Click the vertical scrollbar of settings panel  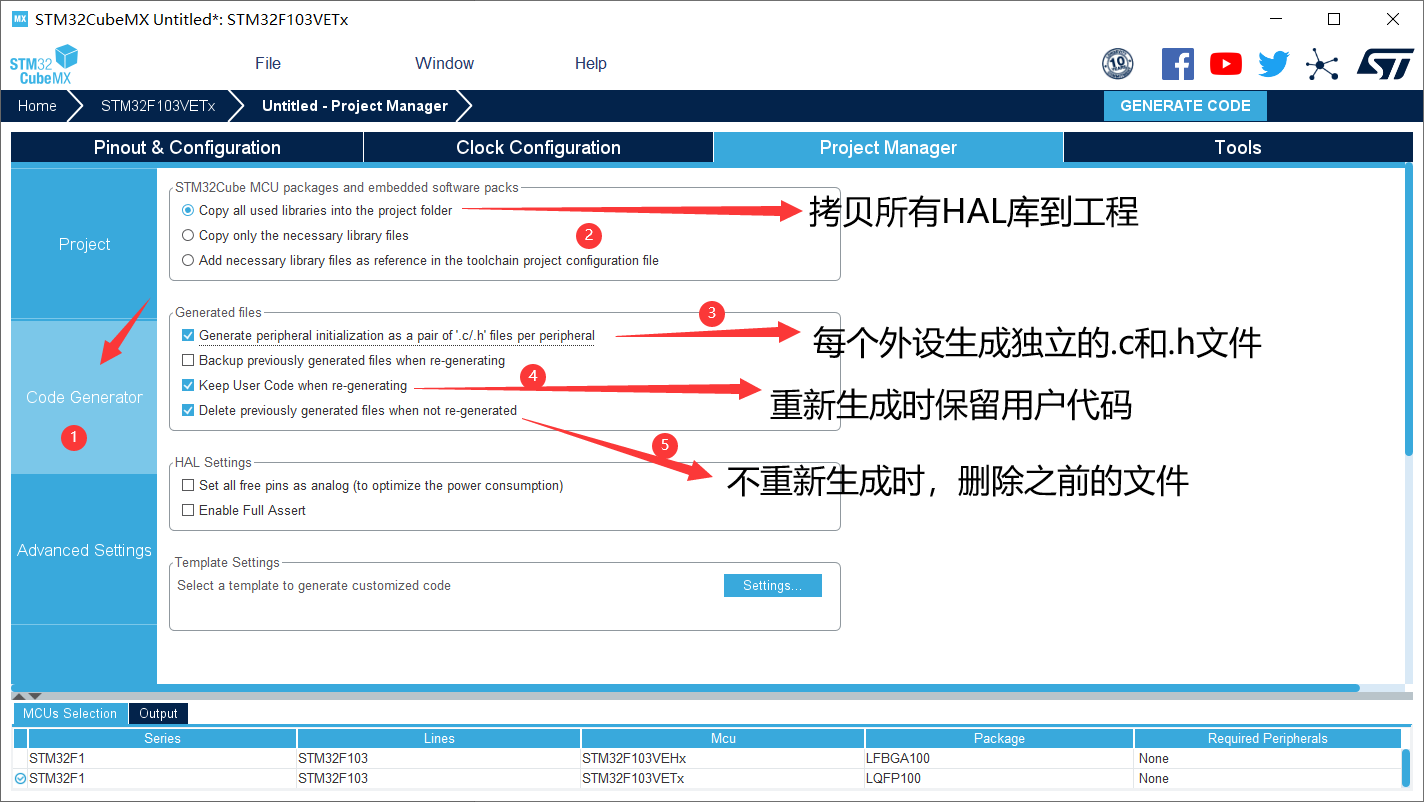1409,312
